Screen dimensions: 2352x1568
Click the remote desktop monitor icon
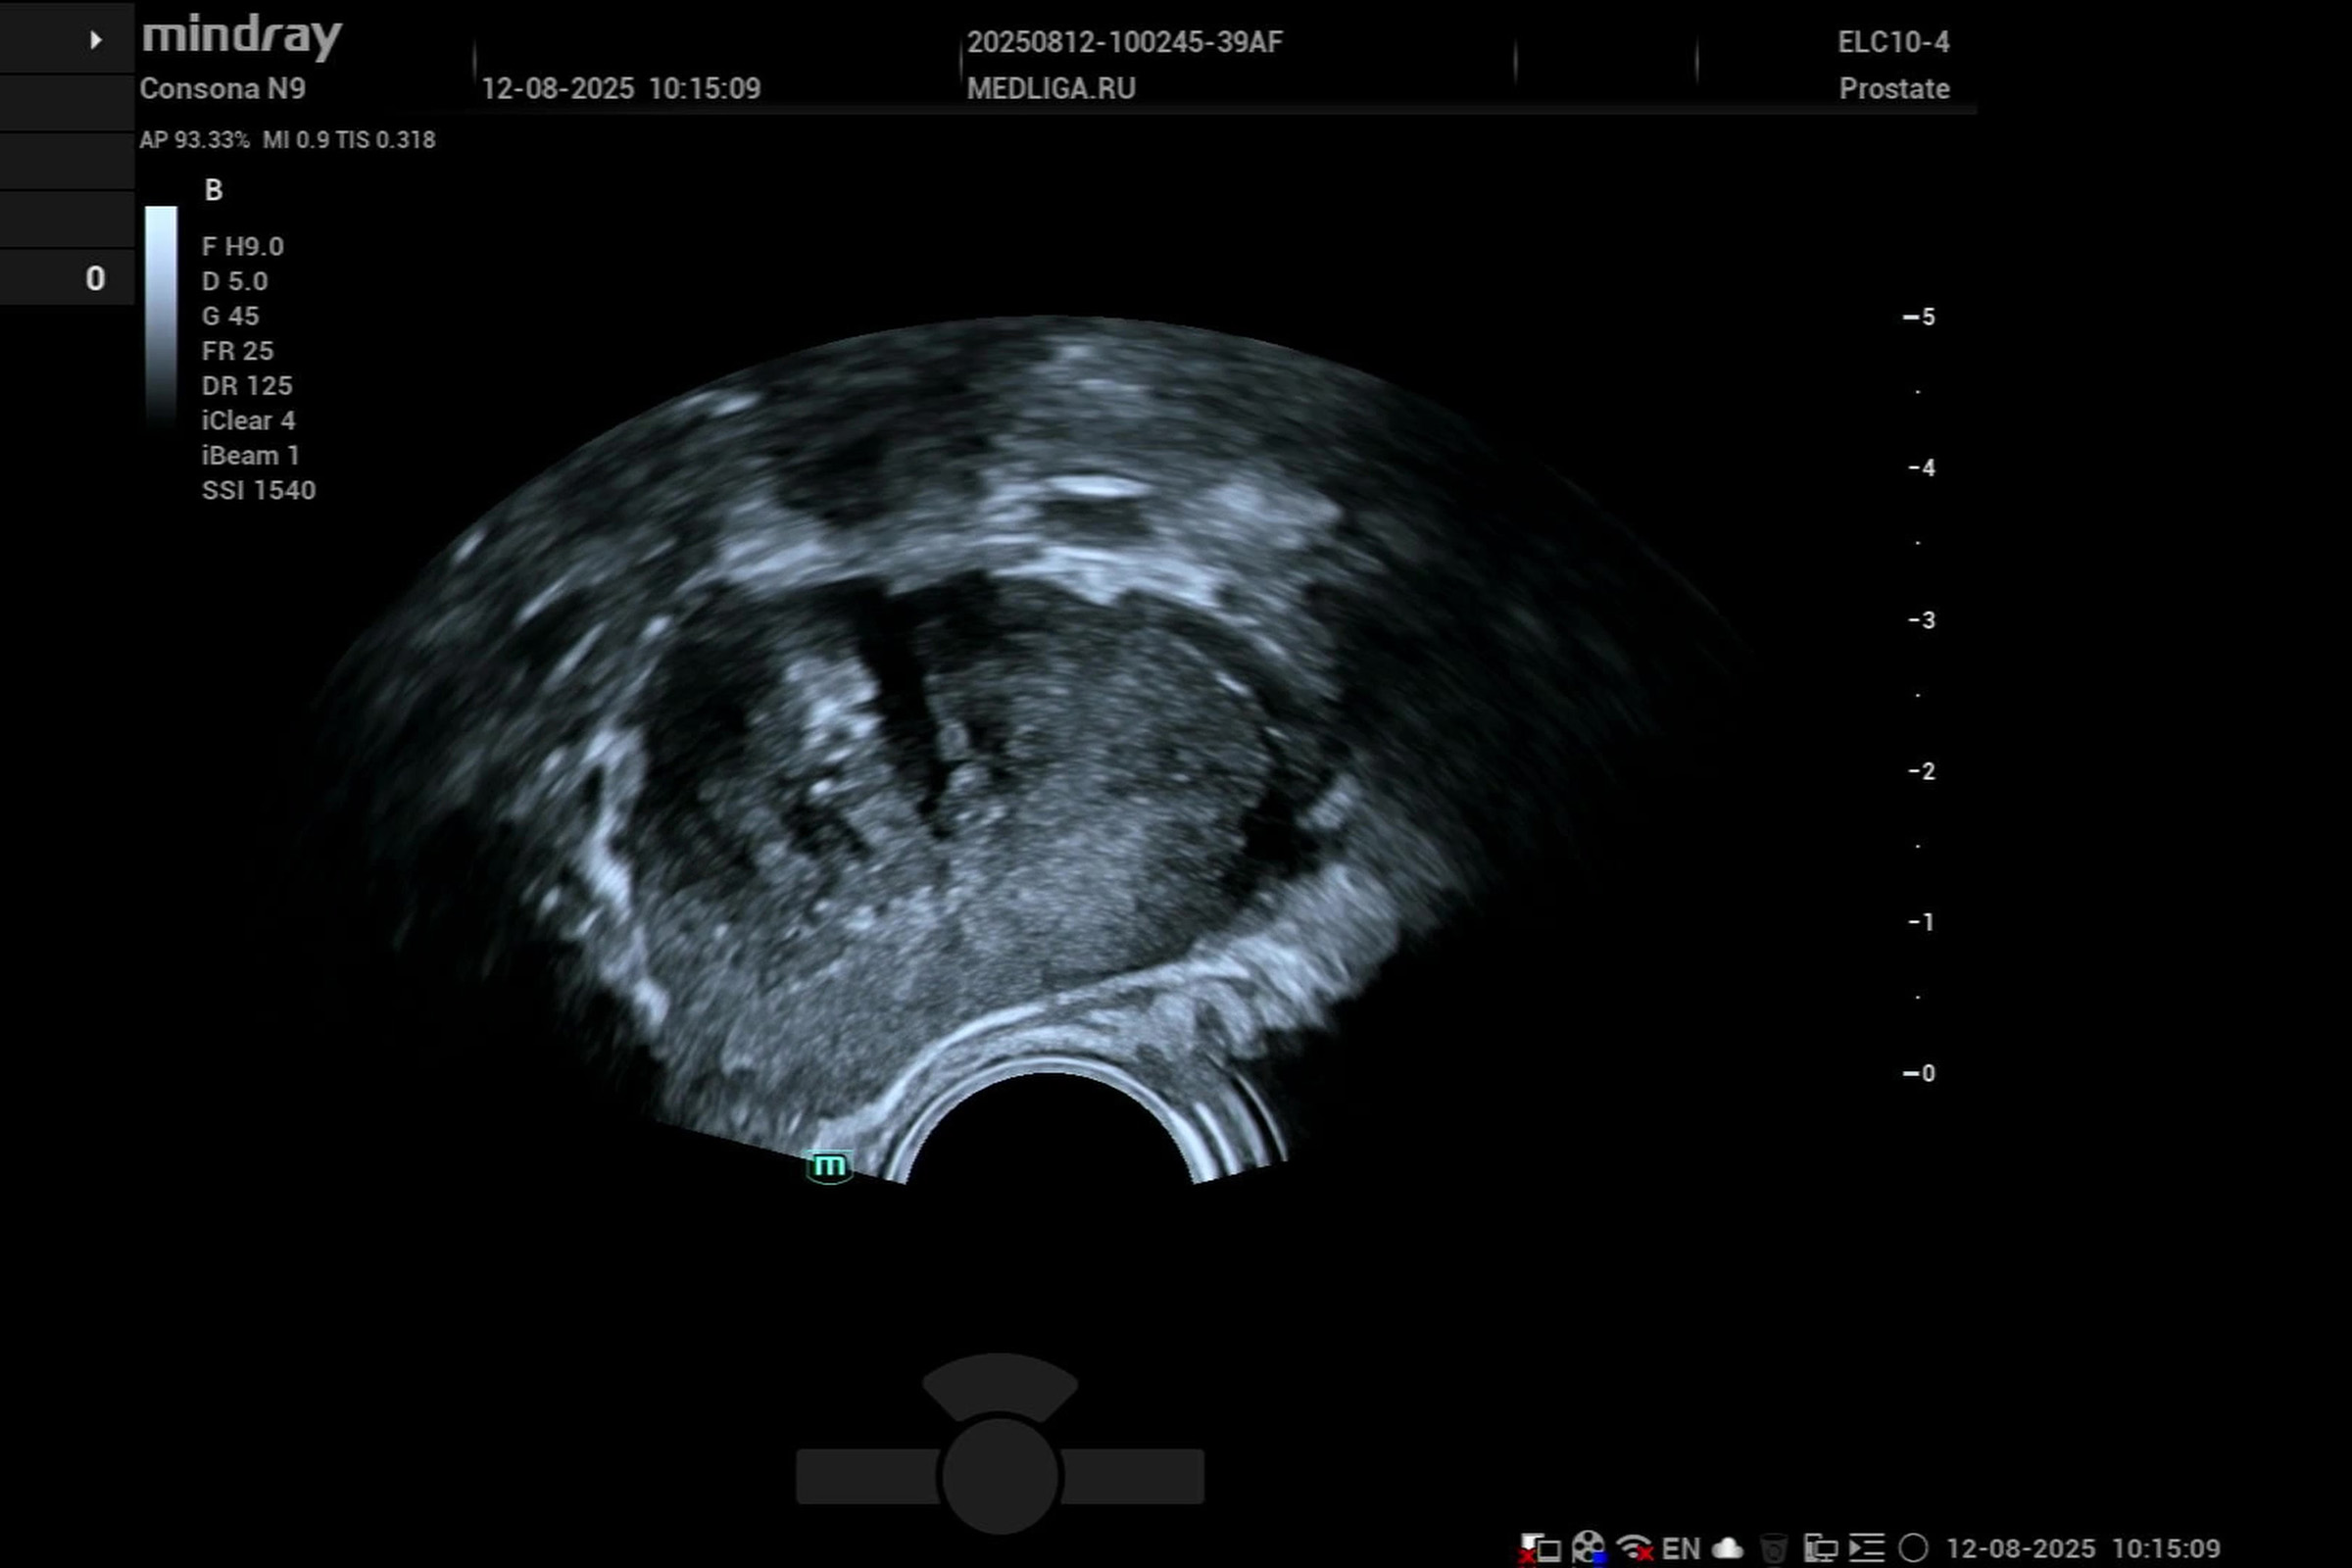coord(1820,1548)
